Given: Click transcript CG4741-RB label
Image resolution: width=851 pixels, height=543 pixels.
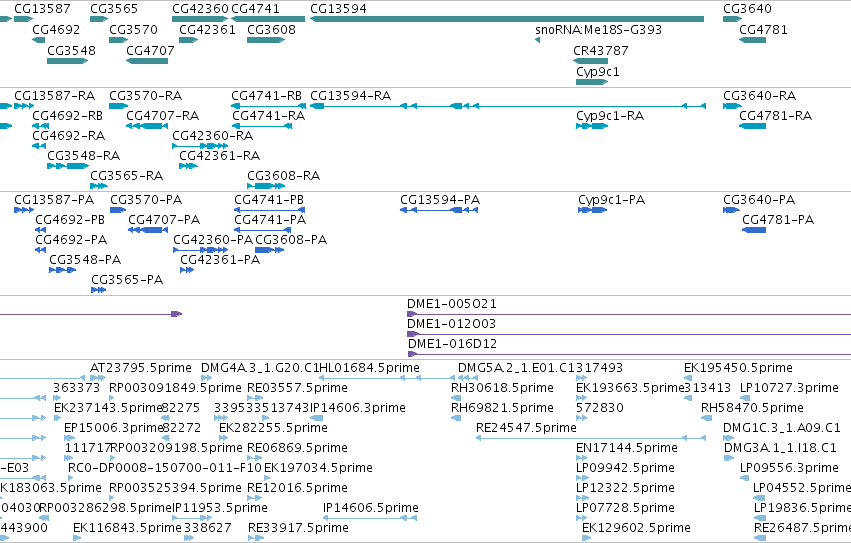Looking at the screenshot, I should pyautogui.click(x=266, y=96).
